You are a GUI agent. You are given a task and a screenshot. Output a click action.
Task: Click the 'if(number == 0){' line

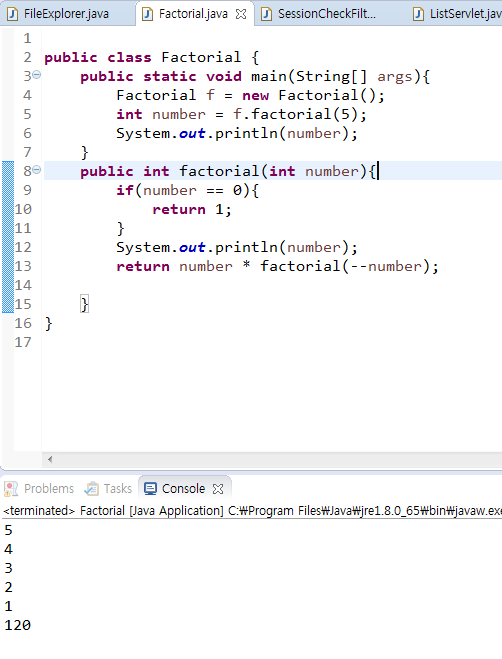(188, 190)
